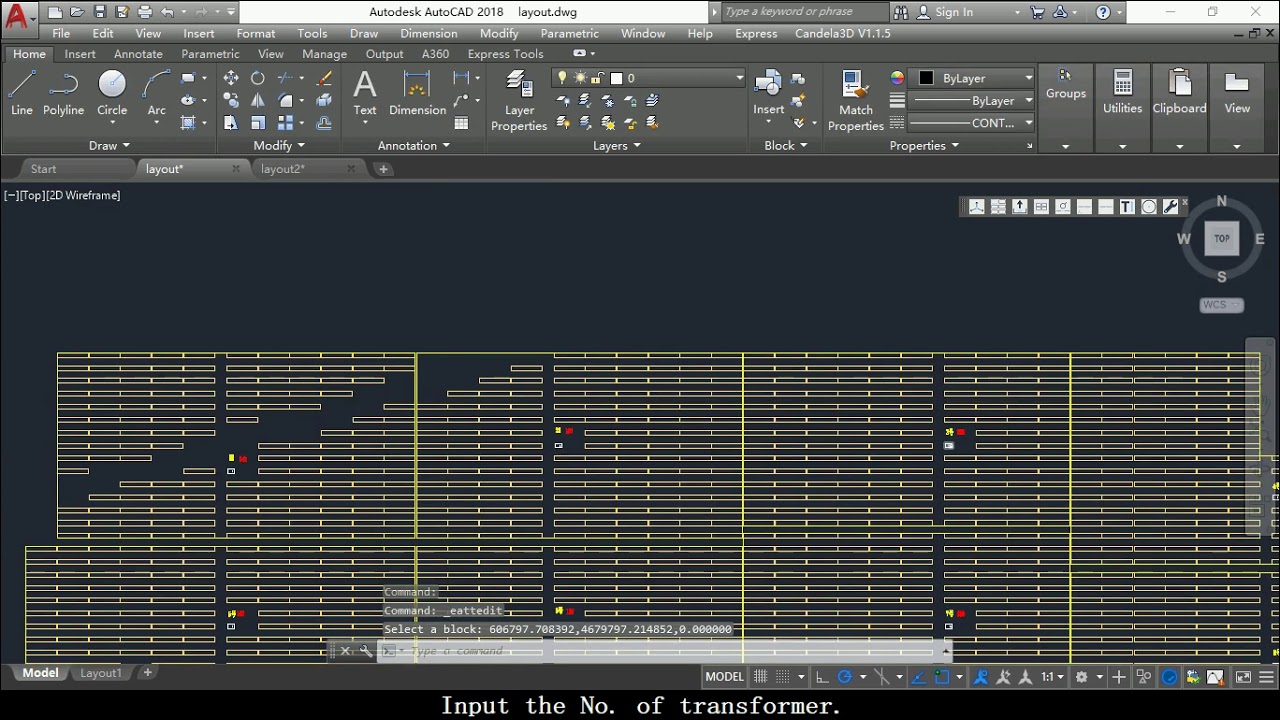Expand the Annotation panel dropdown
Image resolution: width=1280 pixels, height=720 pixels.
click(x=414, y=145)
